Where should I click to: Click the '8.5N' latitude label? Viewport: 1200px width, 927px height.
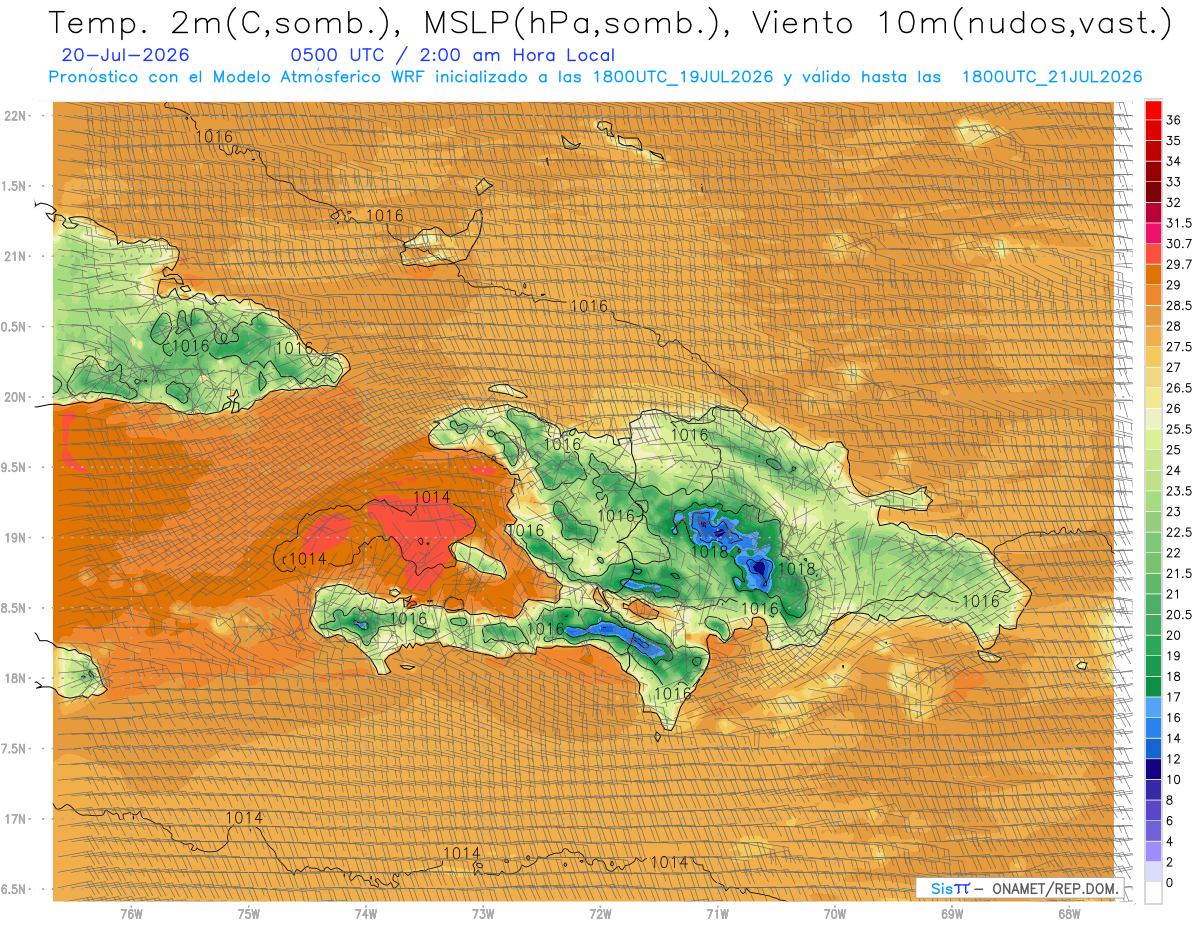click(x=15, y=608)
